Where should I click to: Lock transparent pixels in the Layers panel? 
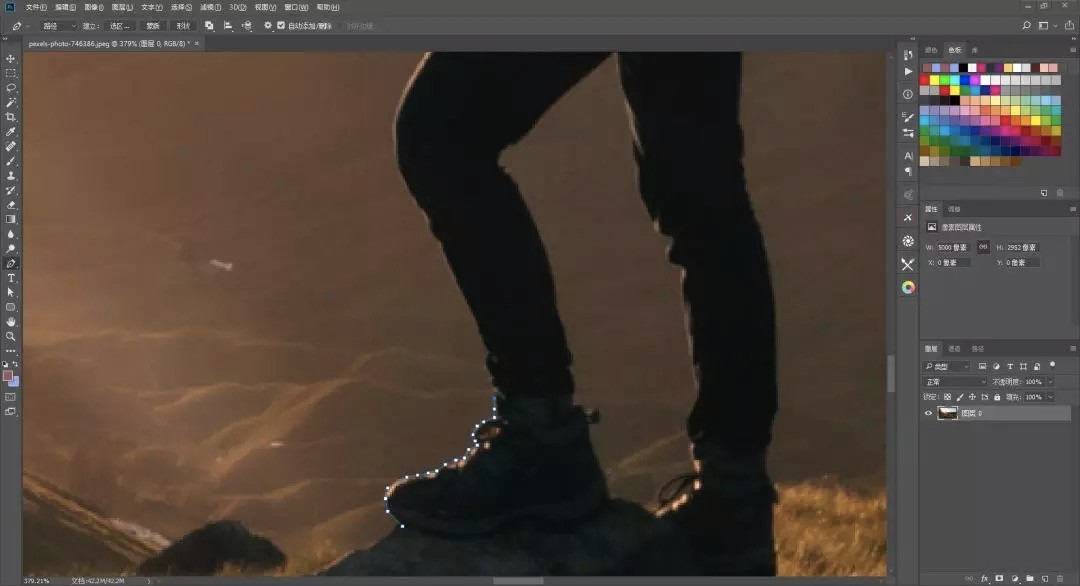(x=948, y=397)
